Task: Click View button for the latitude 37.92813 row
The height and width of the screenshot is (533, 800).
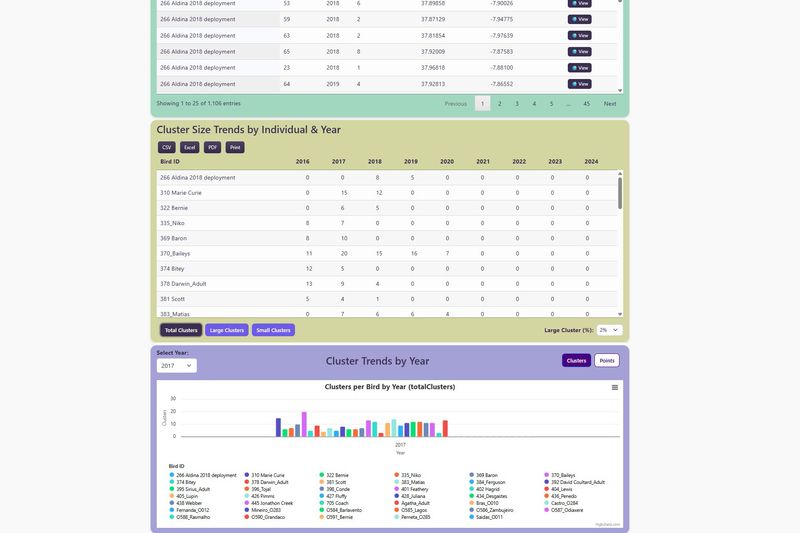Action: click(x=580, y=84)
